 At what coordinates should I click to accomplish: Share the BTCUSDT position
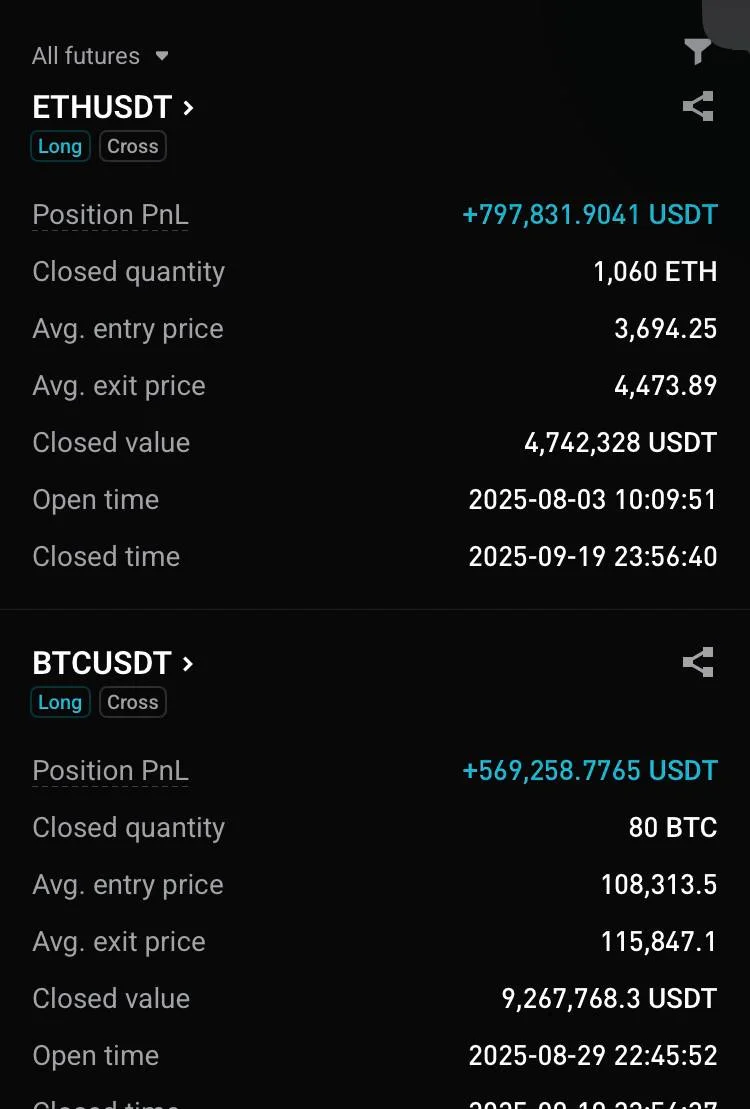pos(697,662)
